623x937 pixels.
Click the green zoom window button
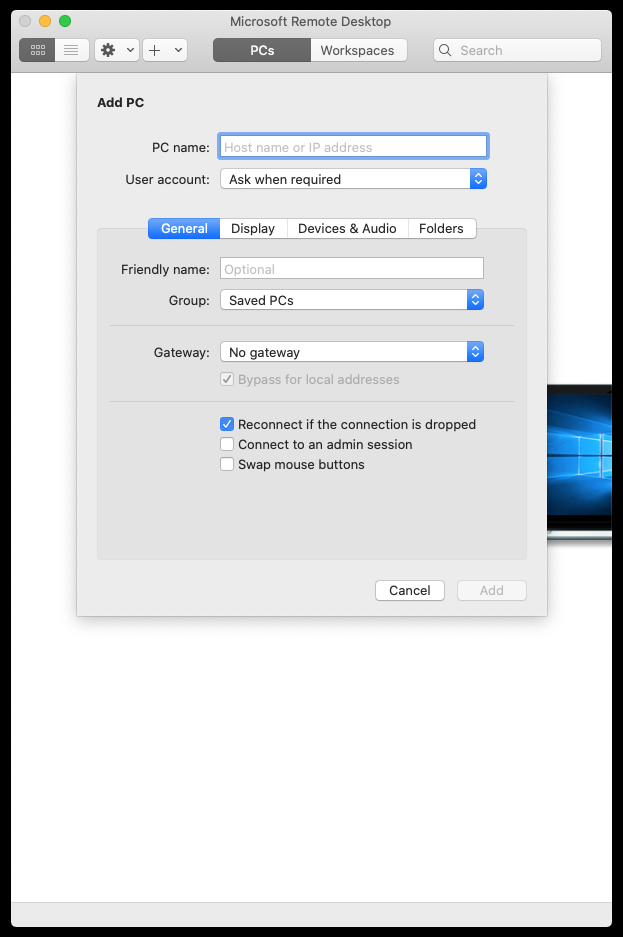(65, 21)
